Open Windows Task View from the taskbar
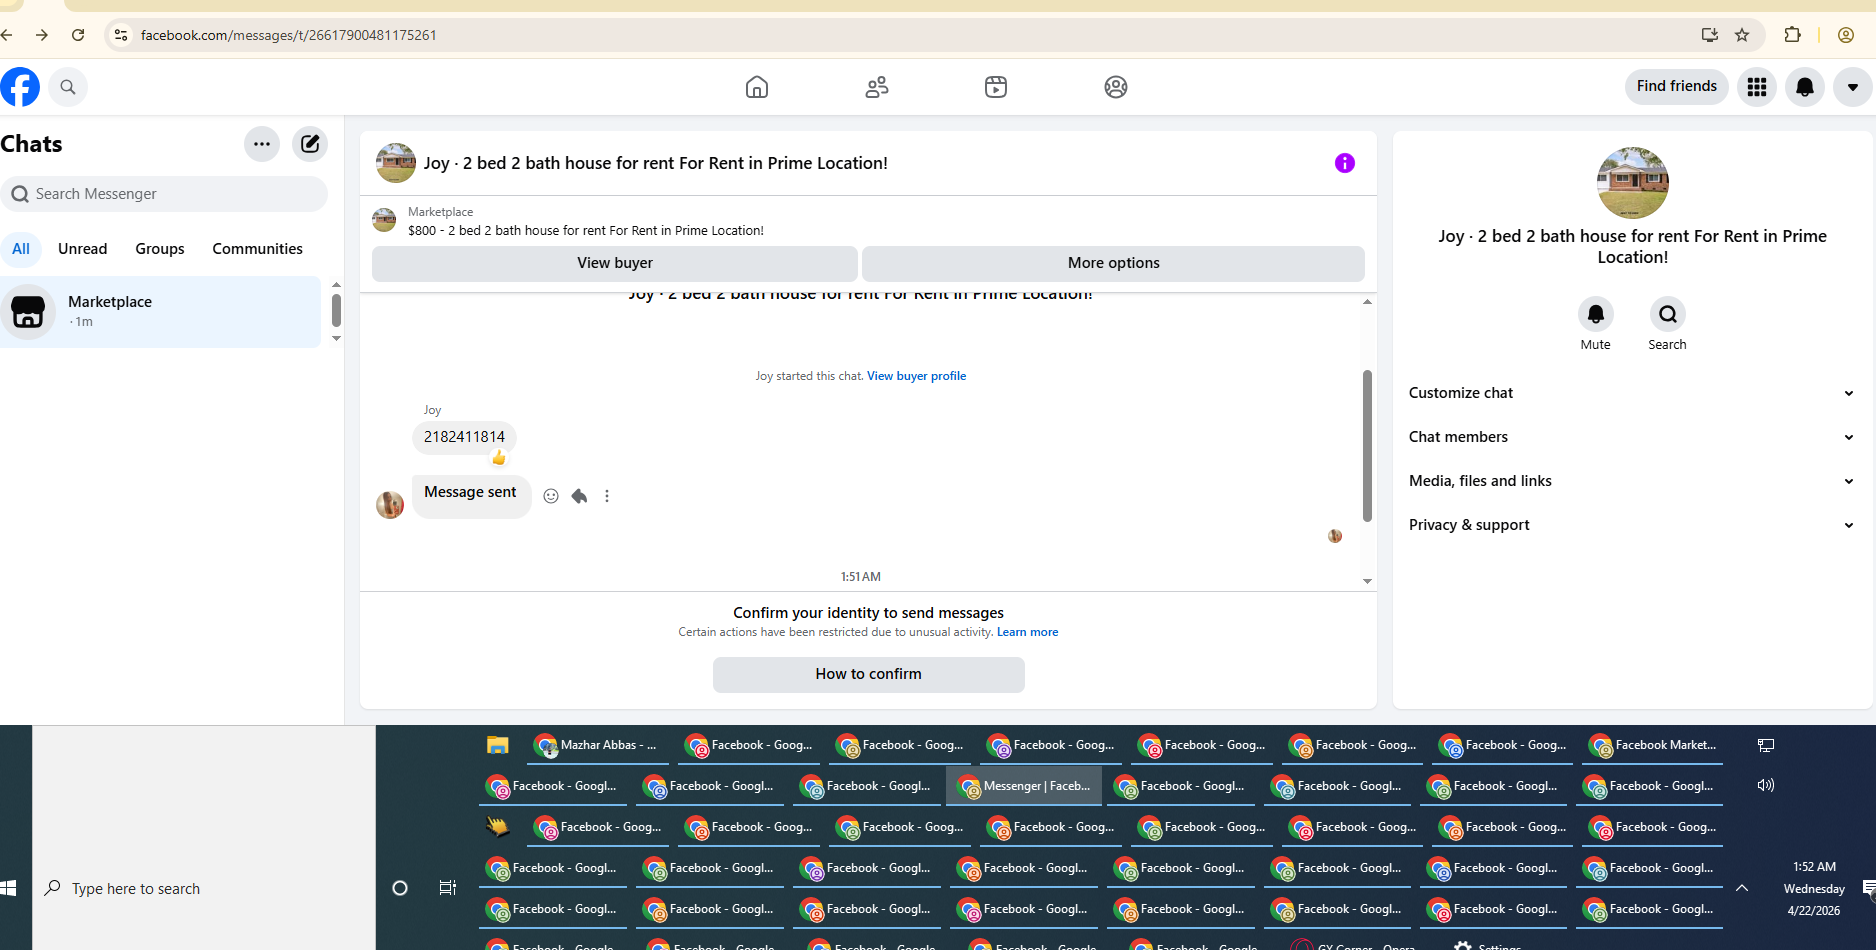 [448, 888]
